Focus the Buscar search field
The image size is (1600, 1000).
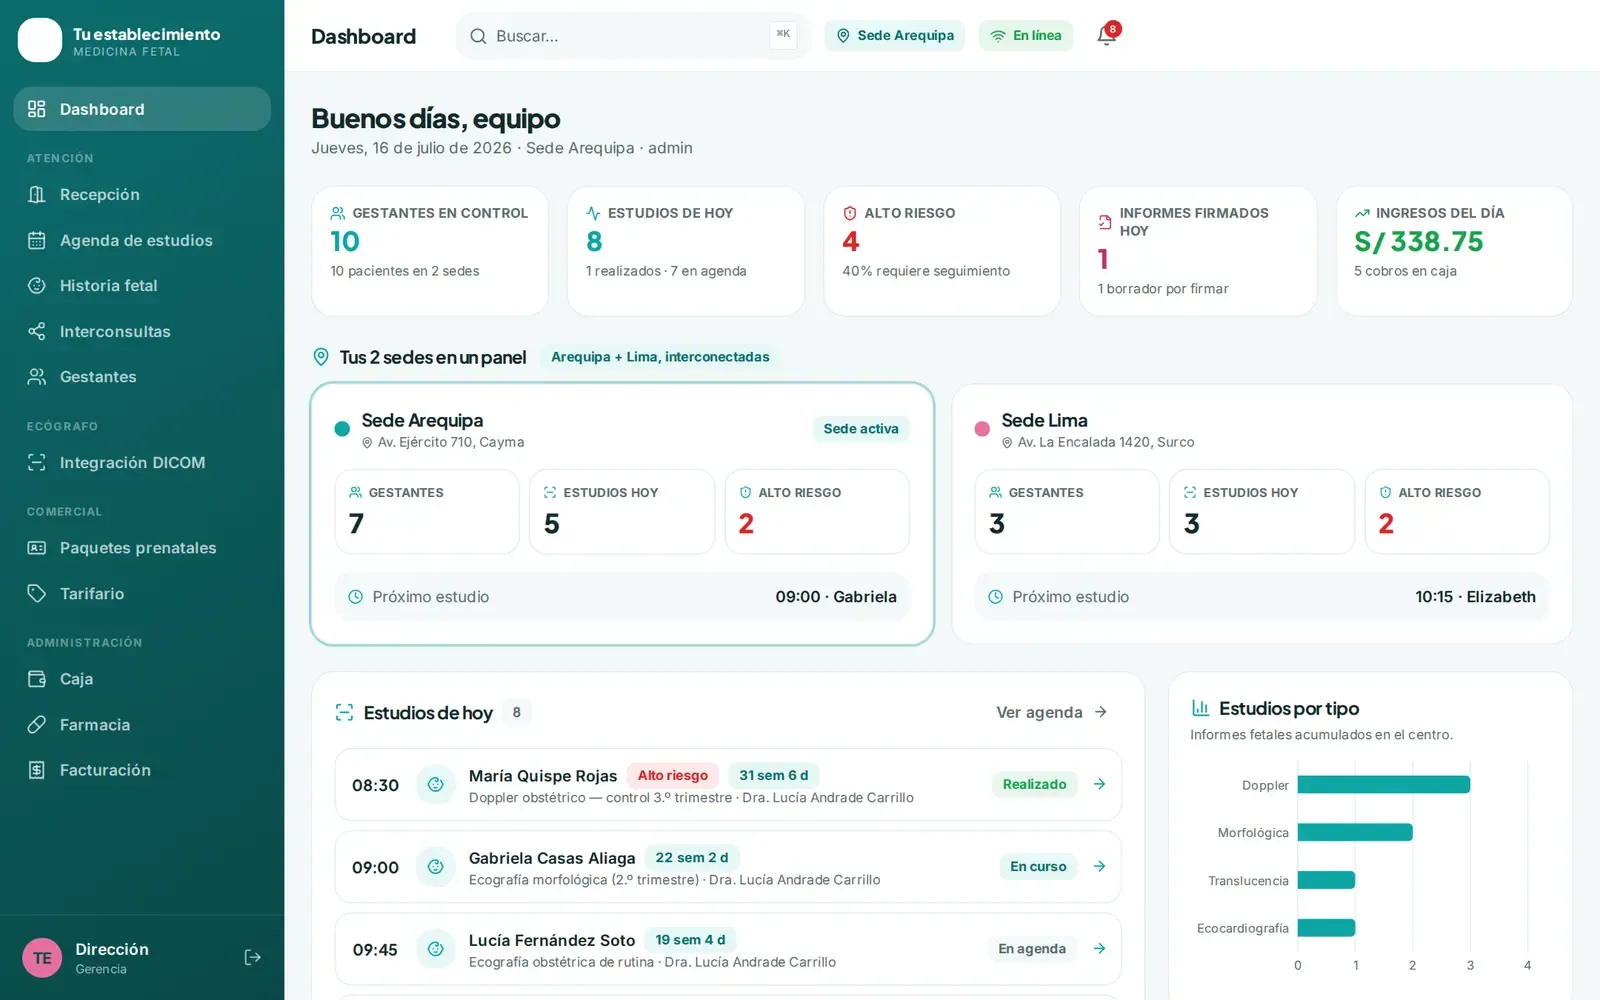[x=632, y=36]
